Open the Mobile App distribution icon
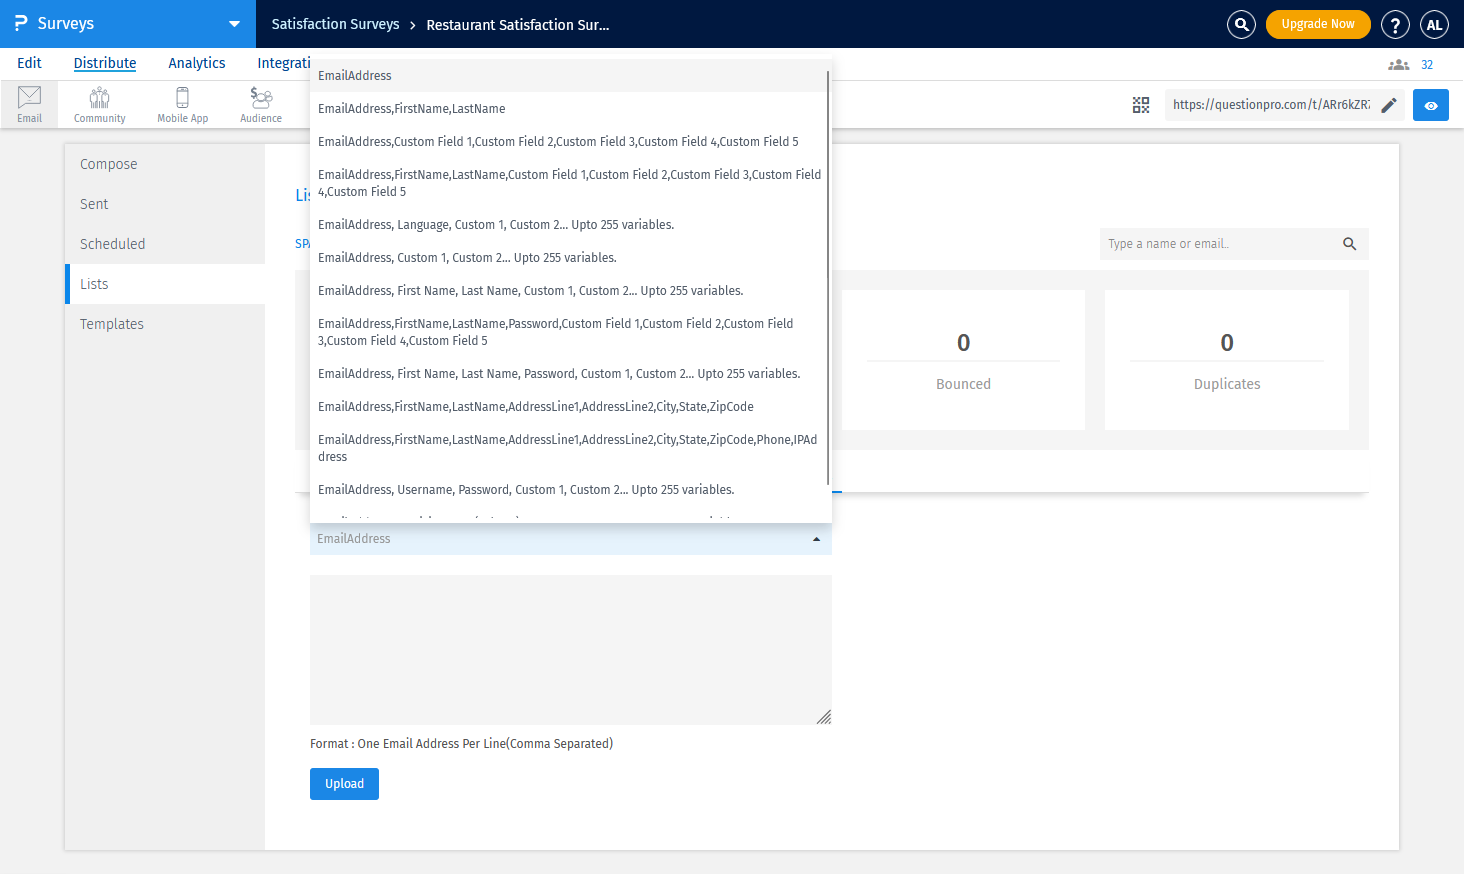 pos(182,103)
